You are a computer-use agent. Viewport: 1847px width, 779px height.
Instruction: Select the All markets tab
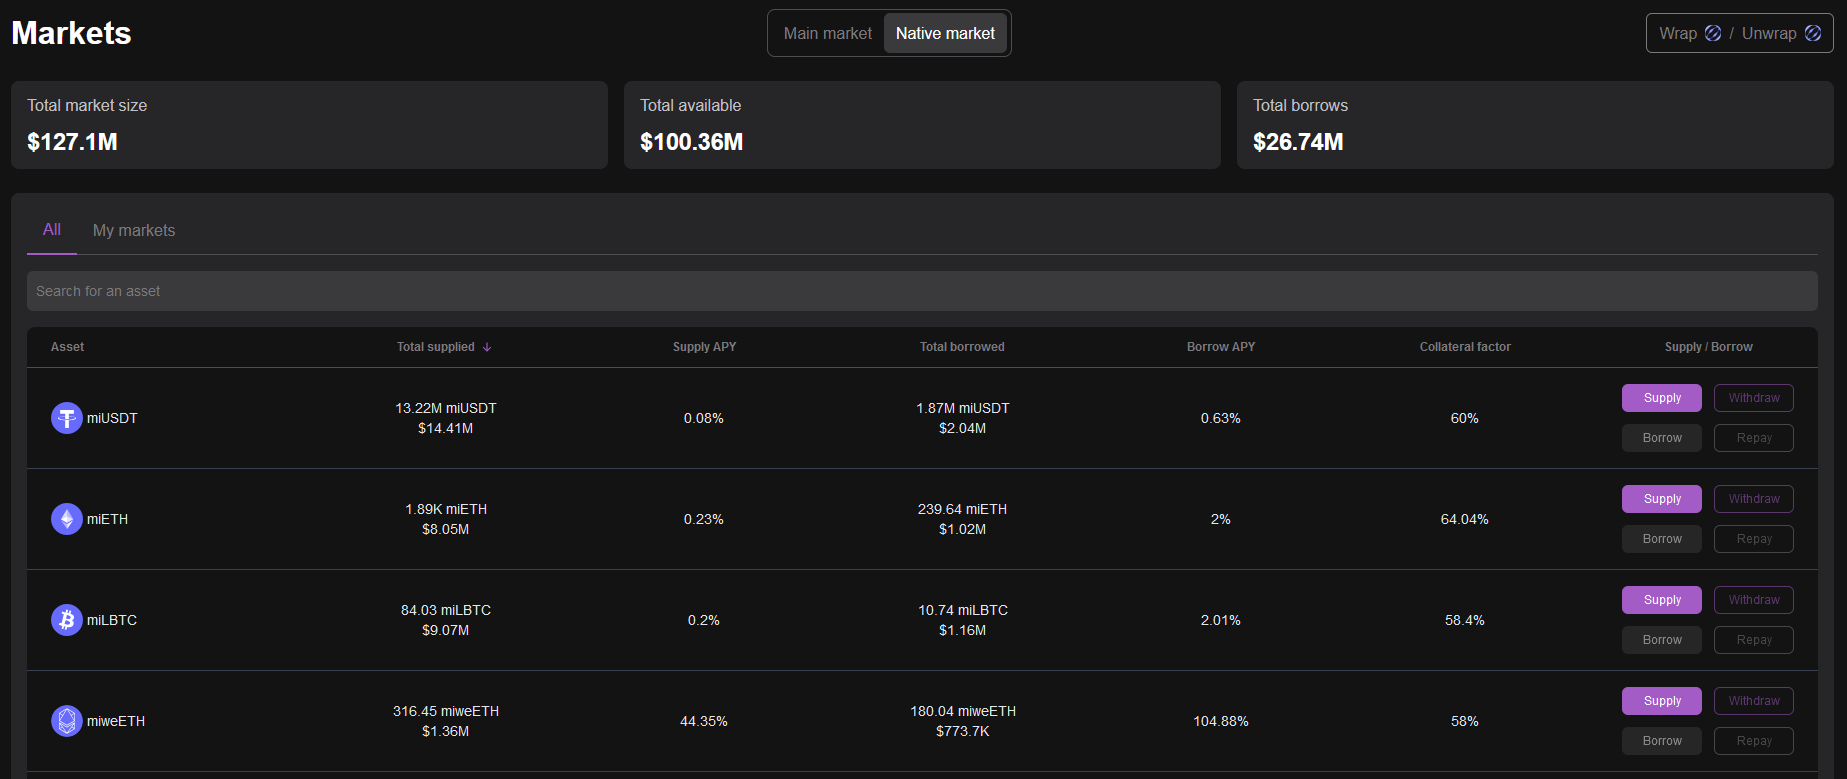(52, 230)
